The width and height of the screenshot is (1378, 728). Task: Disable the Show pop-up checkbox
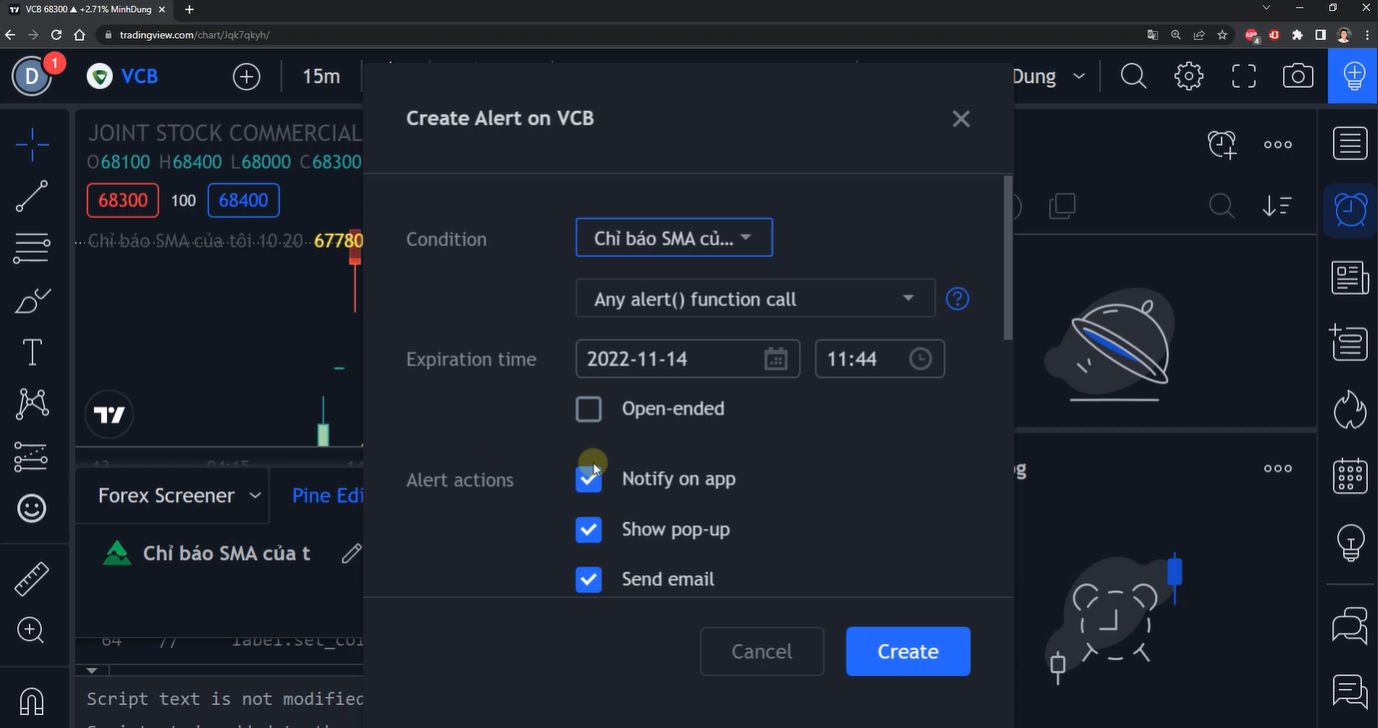coord(589,530)
